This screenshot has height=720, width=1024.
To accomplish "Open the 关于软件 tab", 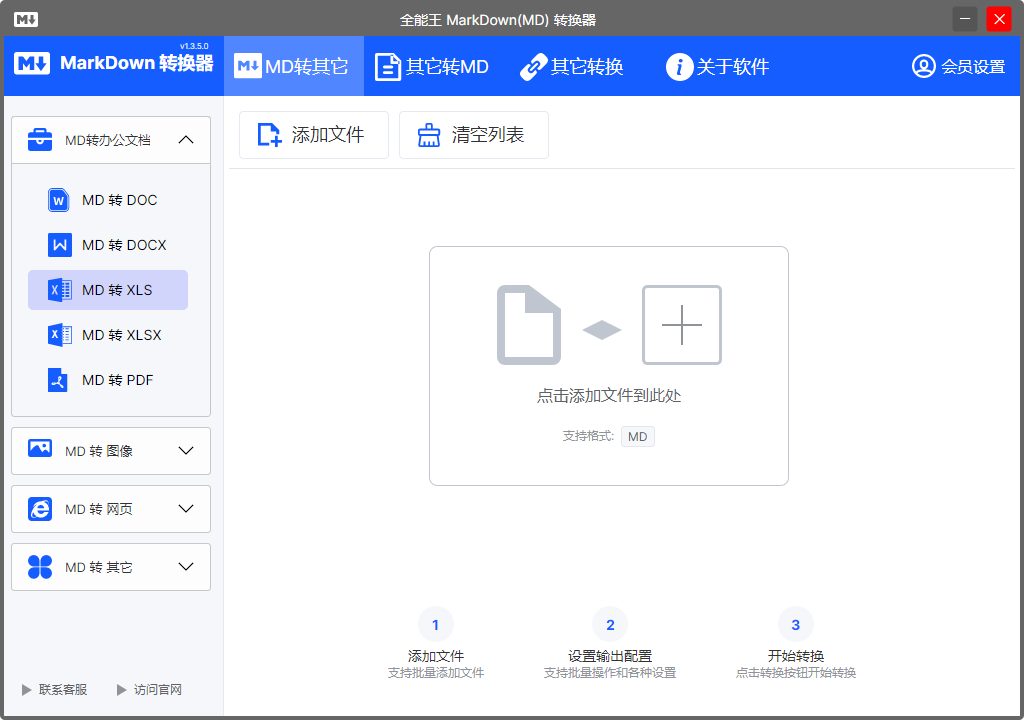I will pos(717,66).
